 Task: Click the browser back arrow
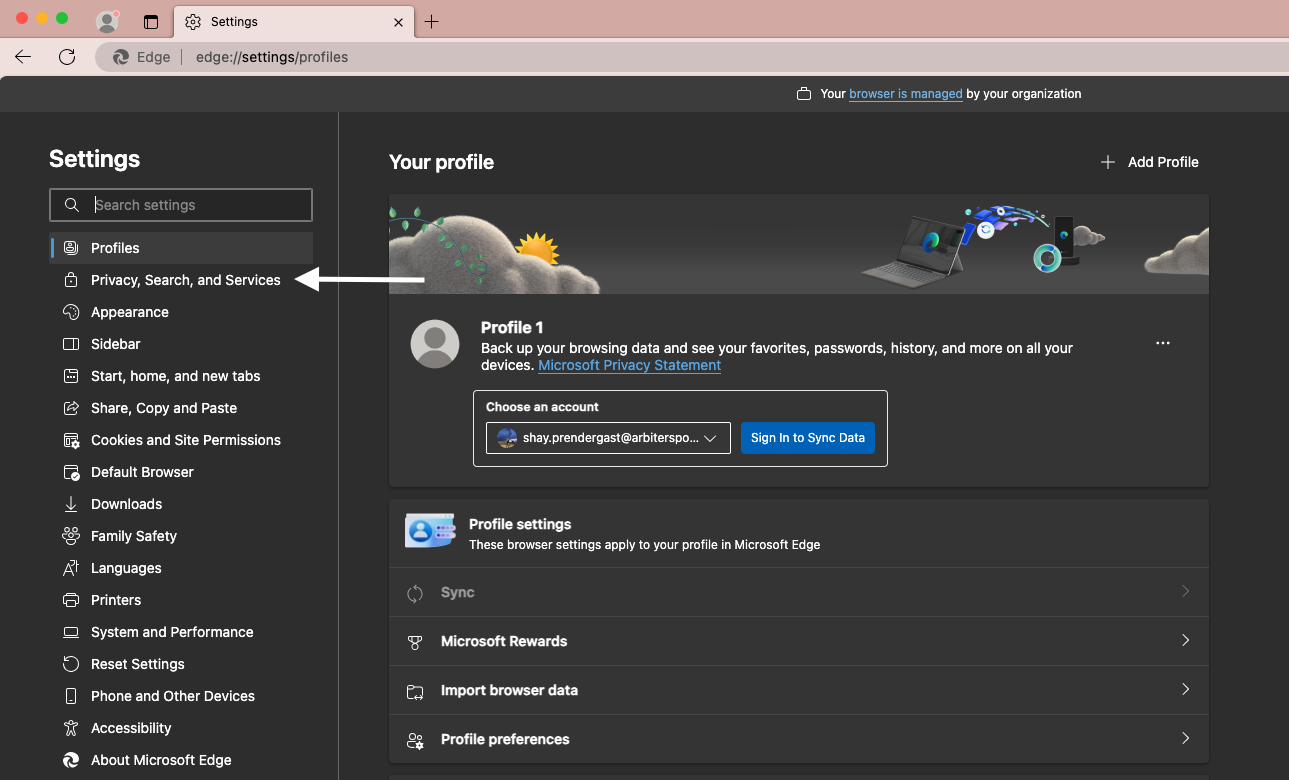pyautogui.click(x=23, y=57)
